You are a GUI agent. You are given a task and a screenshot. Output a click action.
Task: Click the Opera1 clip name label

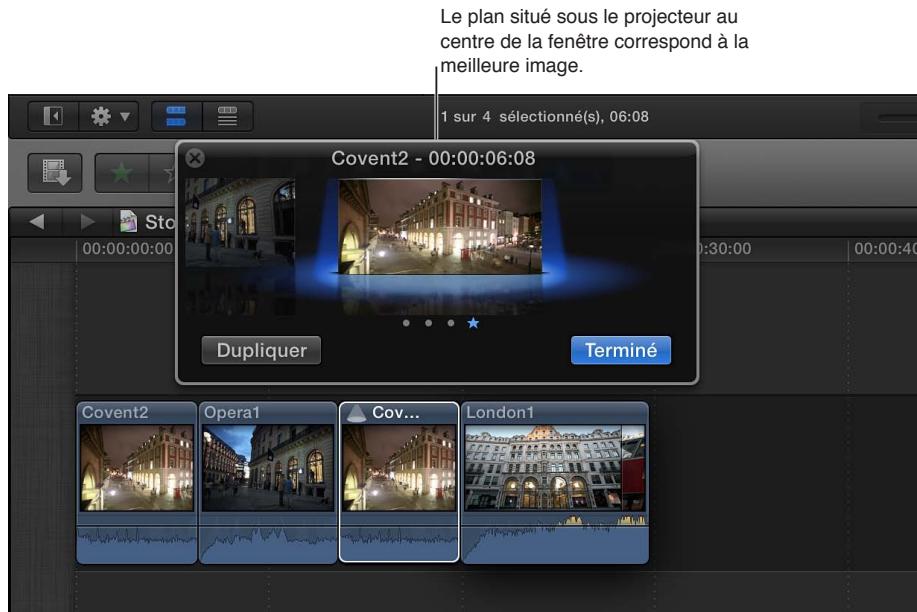coord(232,412)
